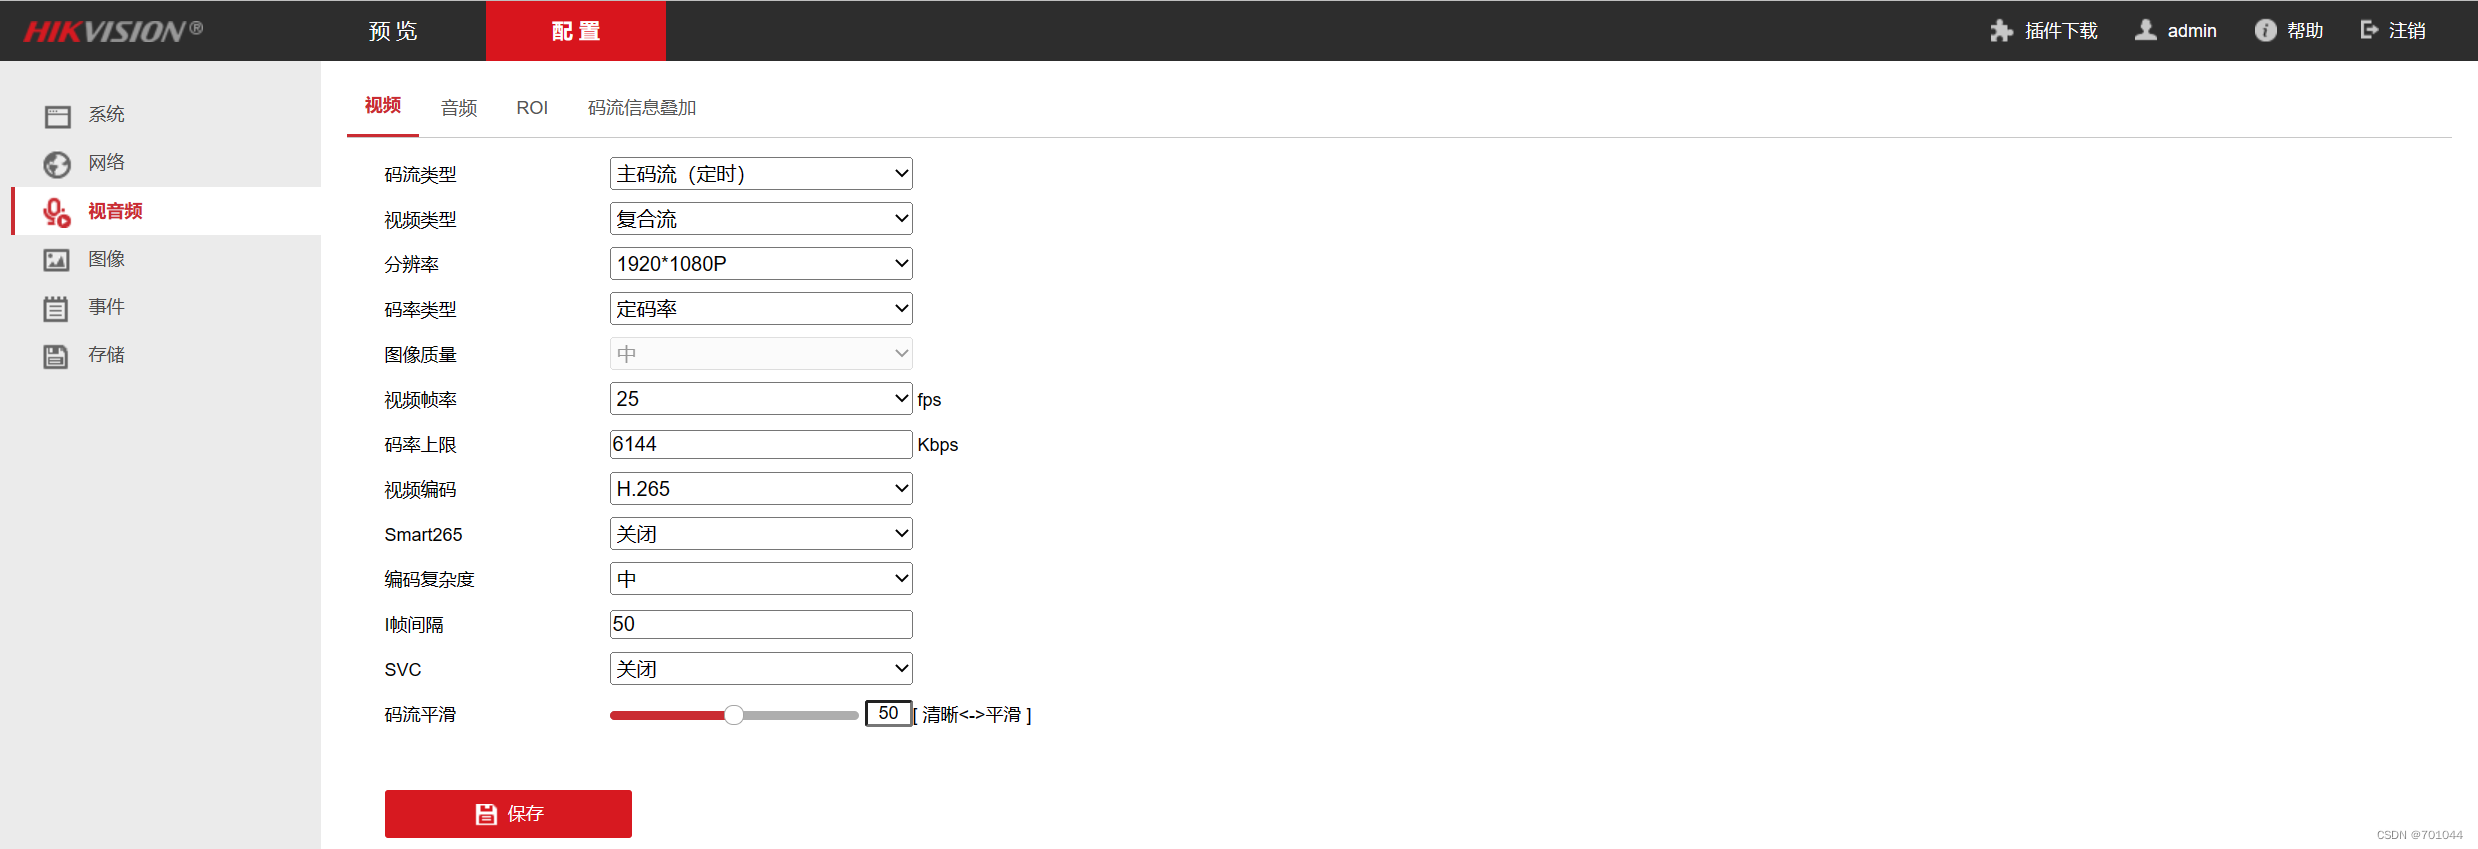2478x849 pixels.
Task: Click the grey part of smoothing slider track
Action: coord(800,715)
